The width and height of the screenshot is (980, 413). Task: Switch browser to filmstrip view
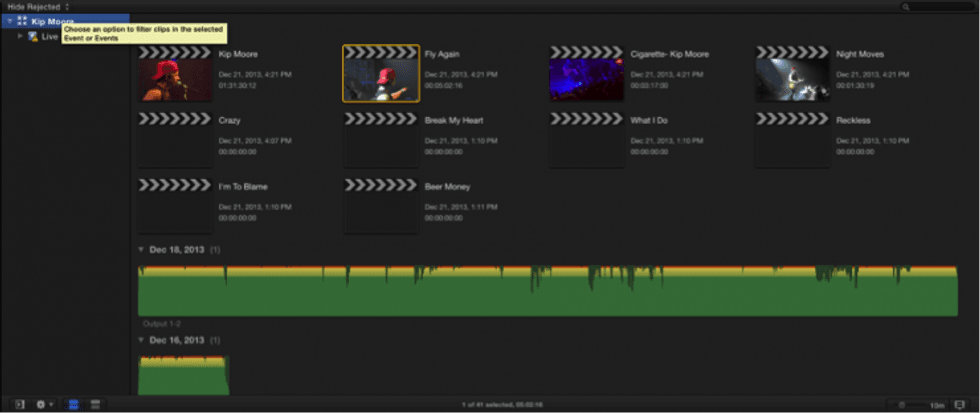74,405
